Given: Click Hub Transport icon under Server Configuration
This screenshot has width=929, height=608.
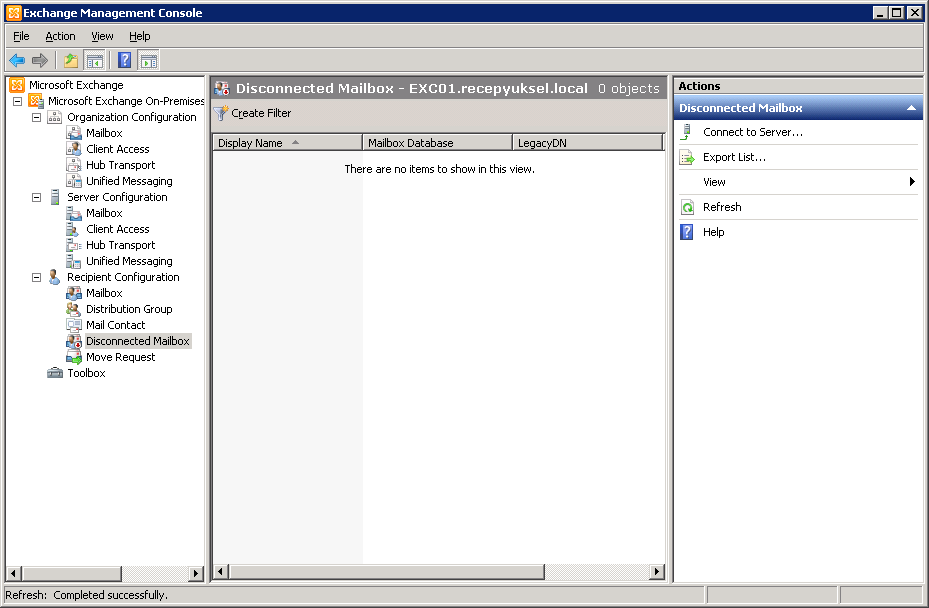Looking at the screenshot, I should pos(73,245).
